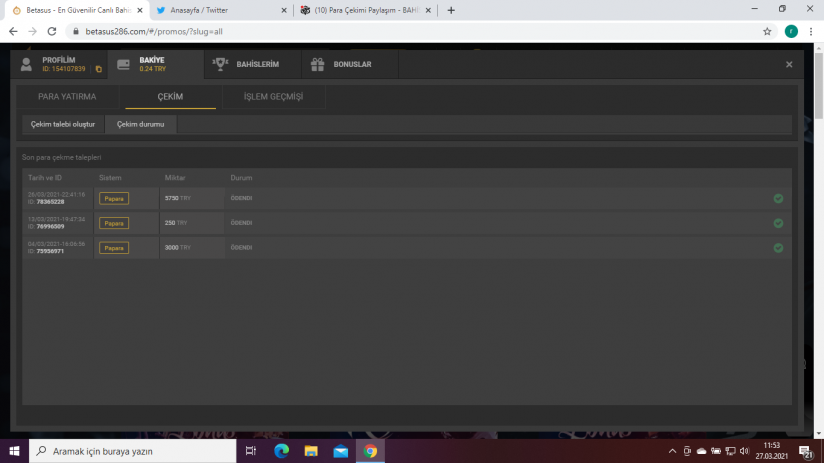Click green checkmark of 3000 TRY withdrawal

778,248
